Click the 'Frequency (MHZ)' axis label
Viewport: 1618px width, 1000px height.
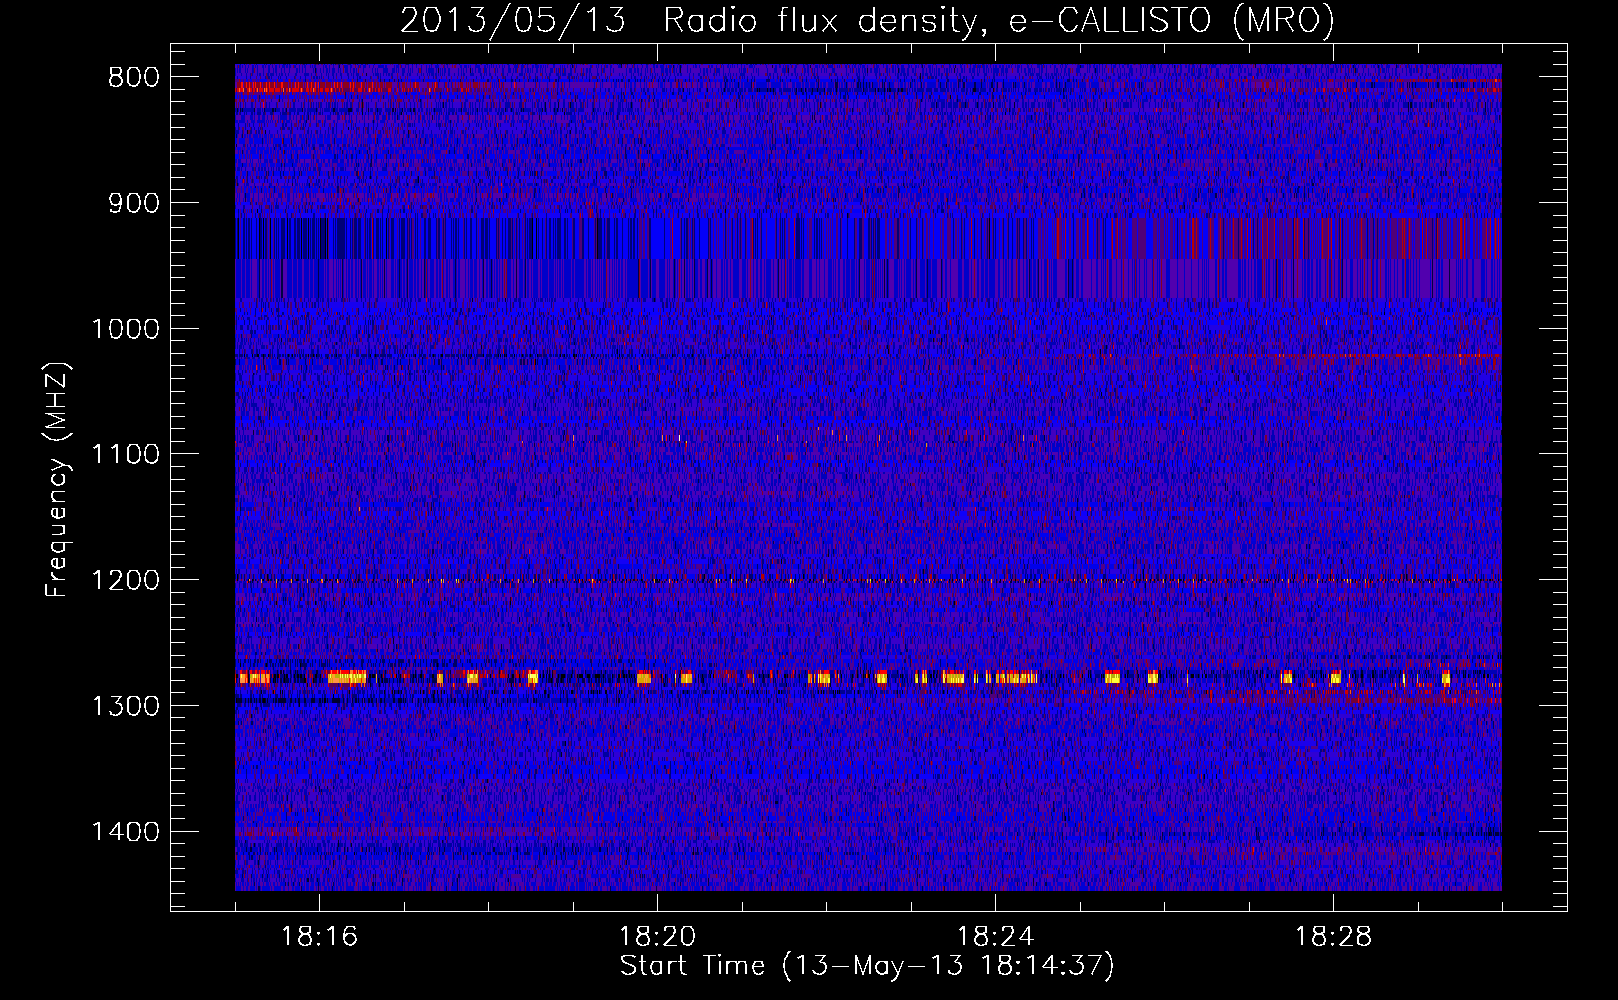(57, 479)
